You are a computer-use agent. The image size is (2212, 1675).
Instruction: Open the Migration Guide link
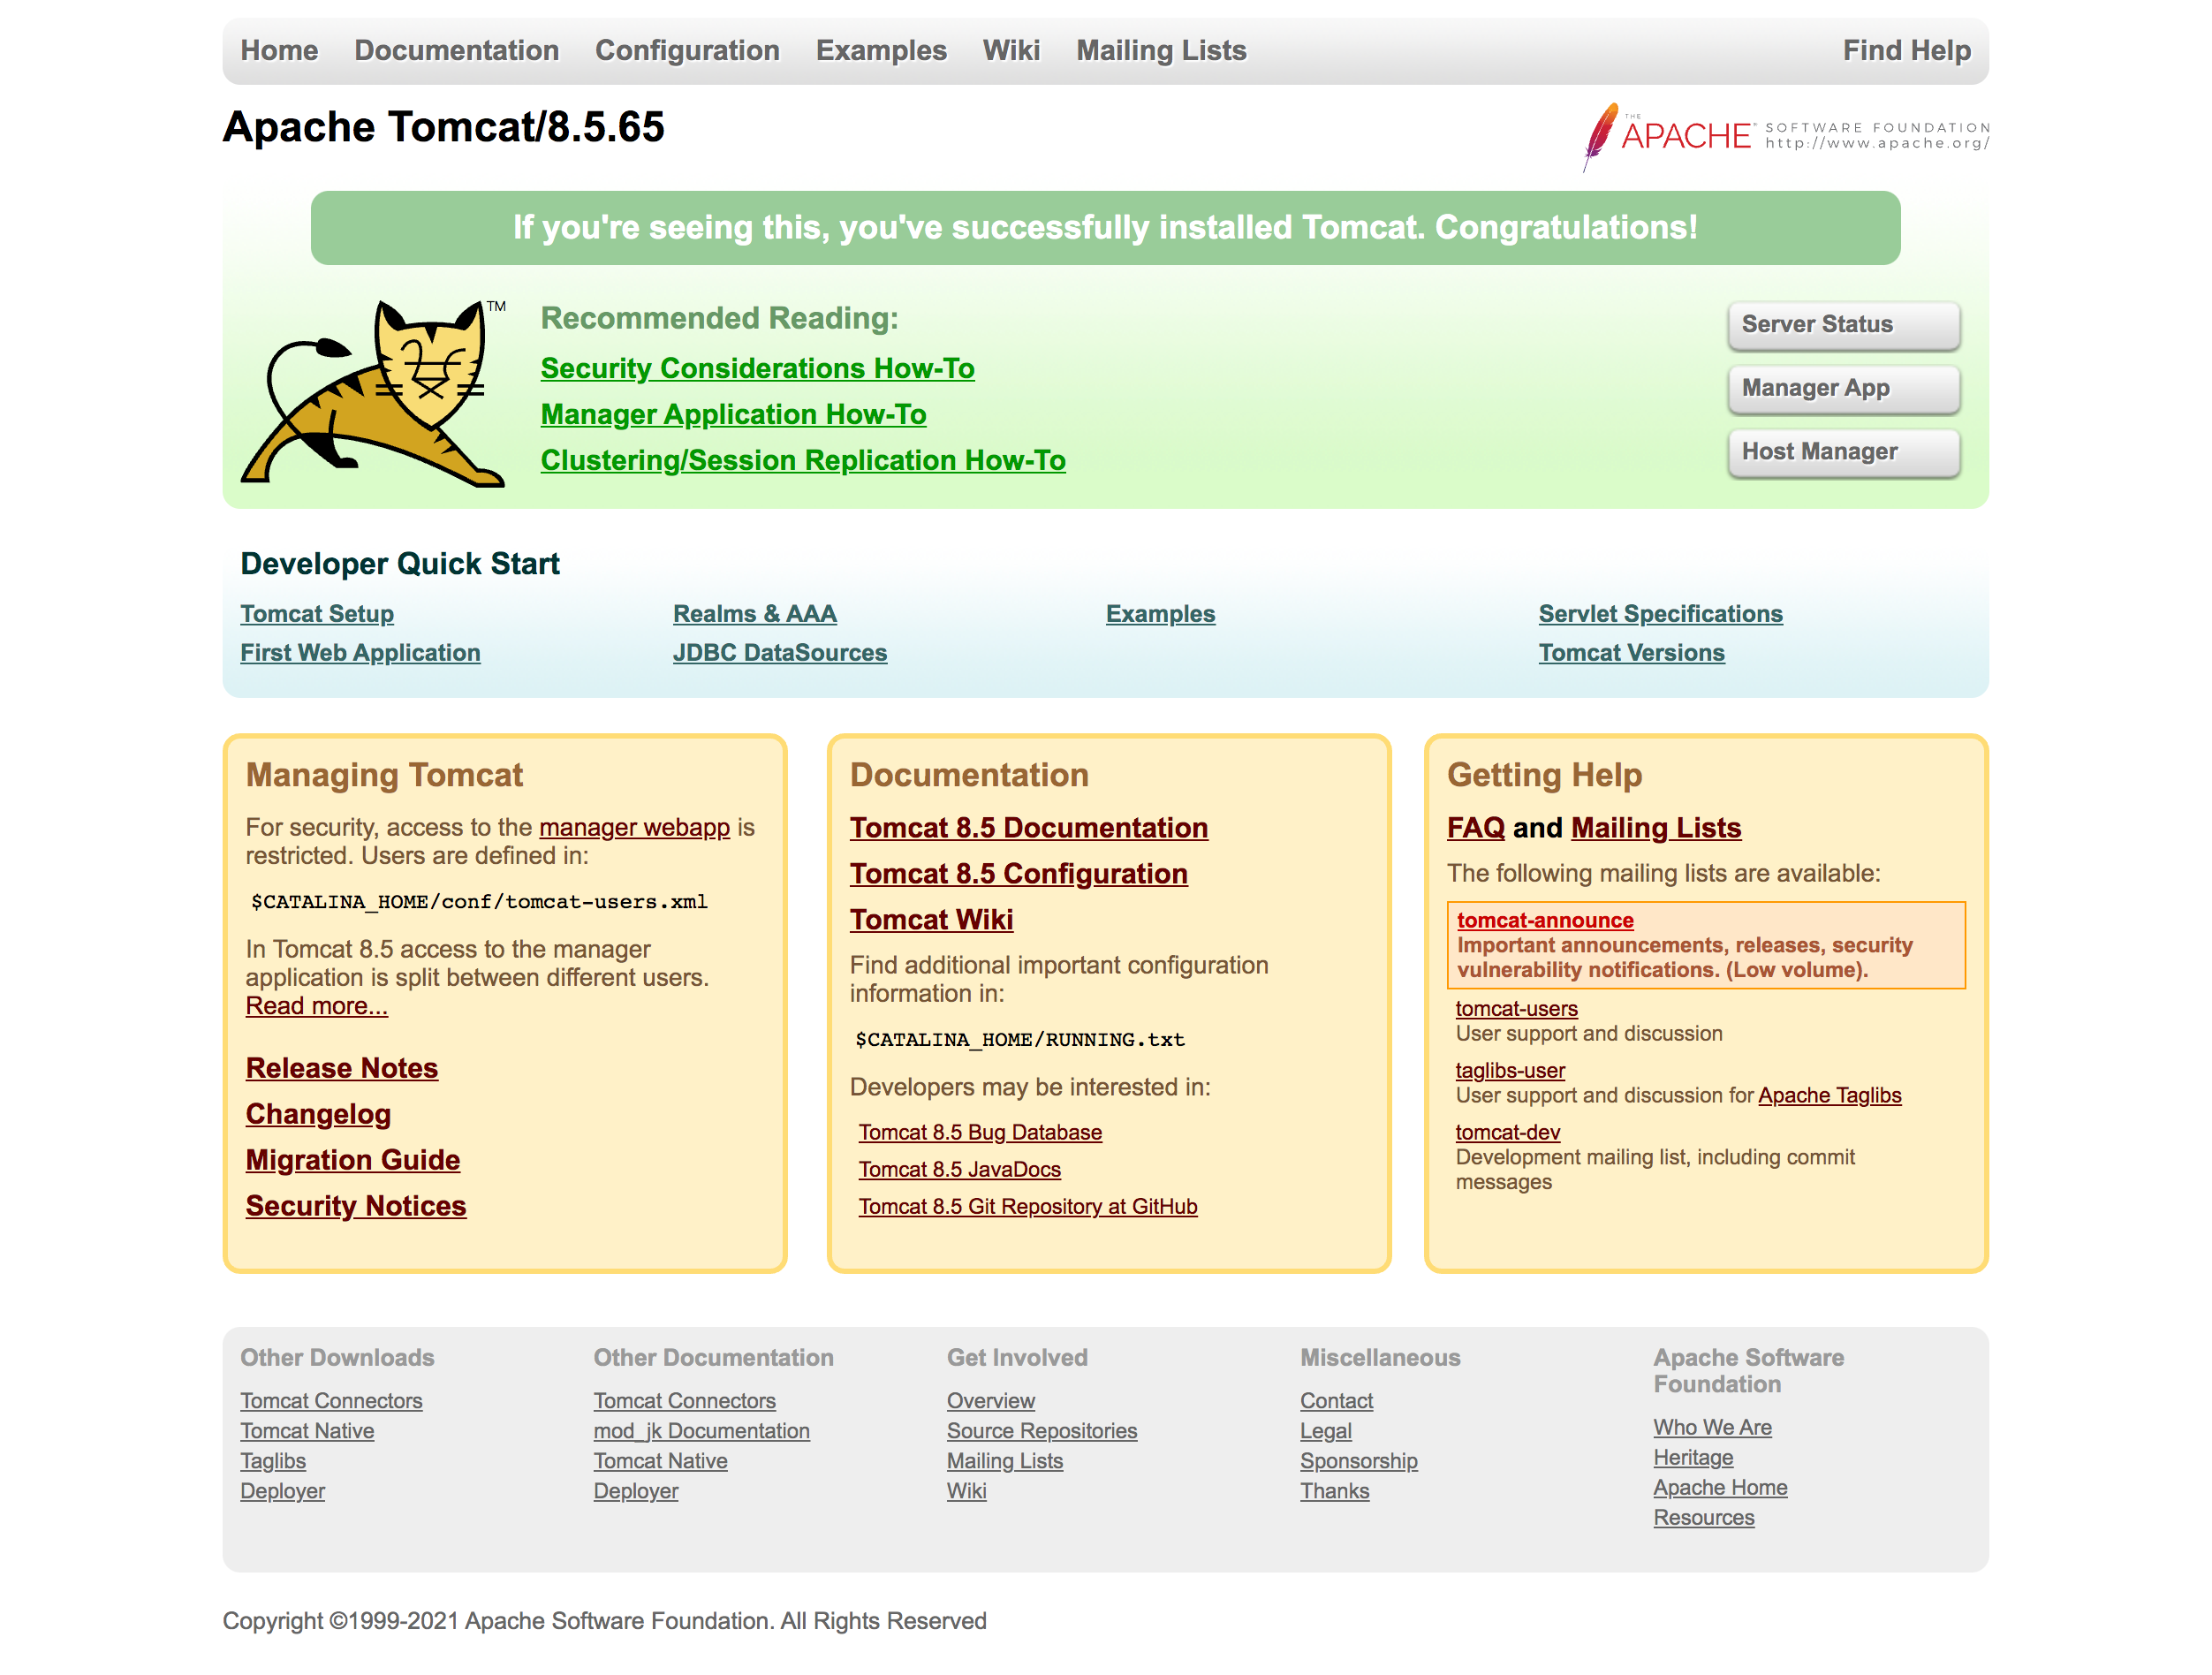coord(353,1160)
